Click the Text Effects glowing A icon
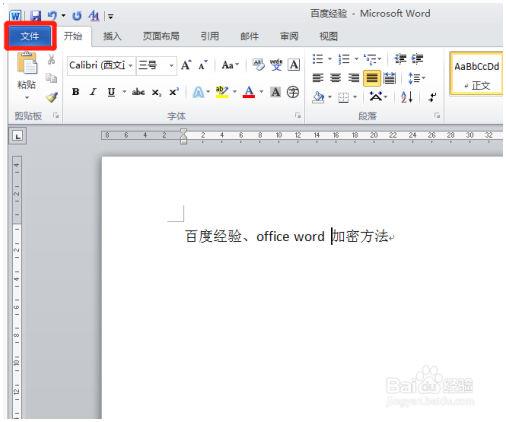 (198, 92)
